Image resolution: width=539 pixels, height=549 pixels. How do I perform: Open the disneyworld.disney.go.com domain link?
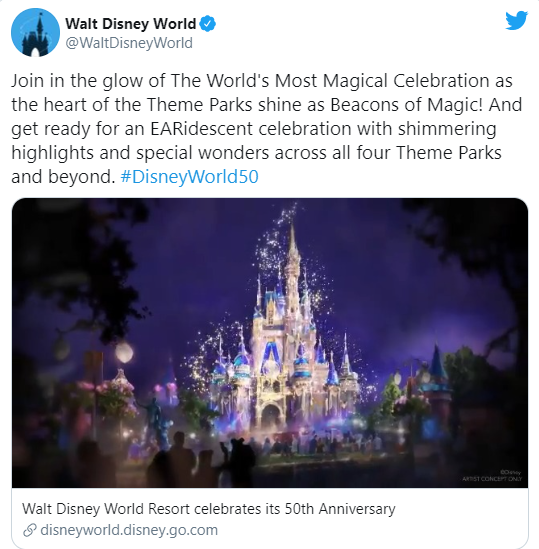pos(129,530)
